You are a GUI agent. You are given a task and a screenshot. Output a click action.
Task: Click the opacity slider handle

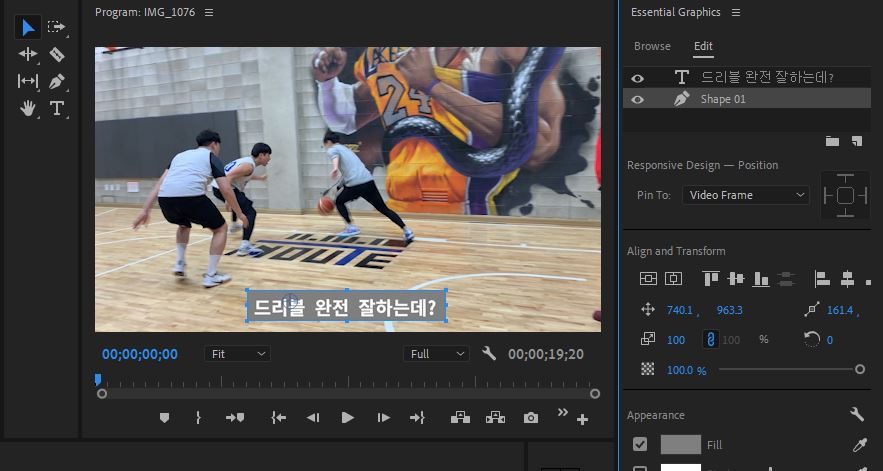(x=860, y=370)
